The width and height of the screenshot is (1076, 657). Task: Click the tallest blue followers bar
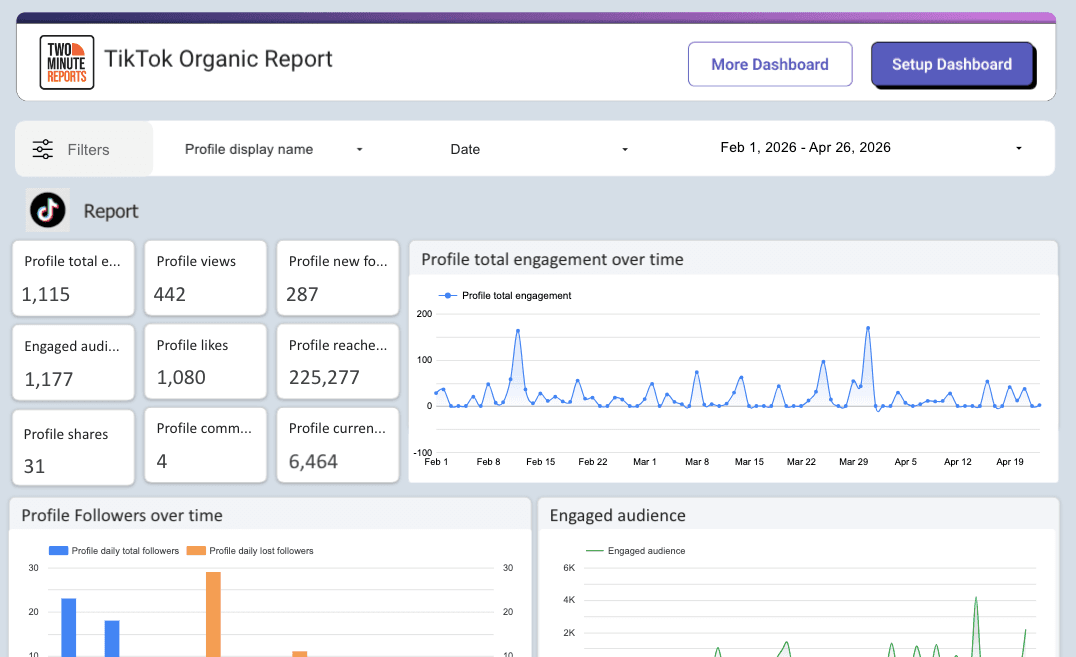click(x=69, y=627)
